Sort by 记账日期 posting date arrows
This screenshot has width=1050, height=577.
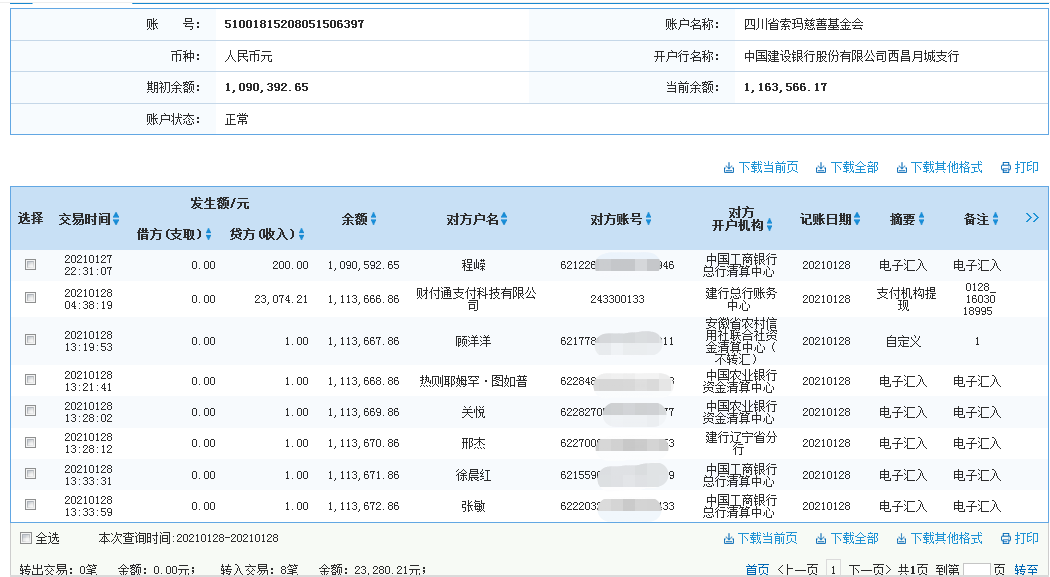pyautogui.click(x=857, y=219)
